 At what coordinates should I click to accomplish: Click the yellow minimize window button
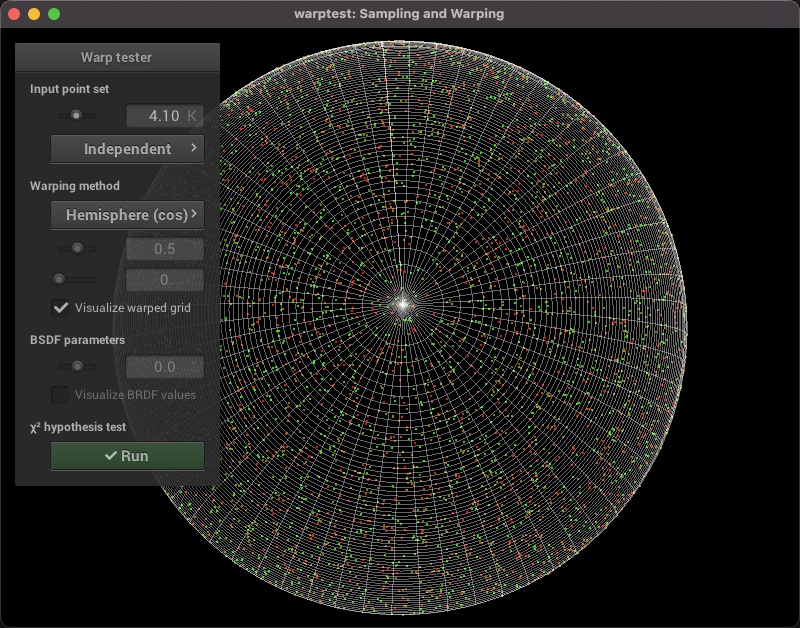click(x=34, y=14)
